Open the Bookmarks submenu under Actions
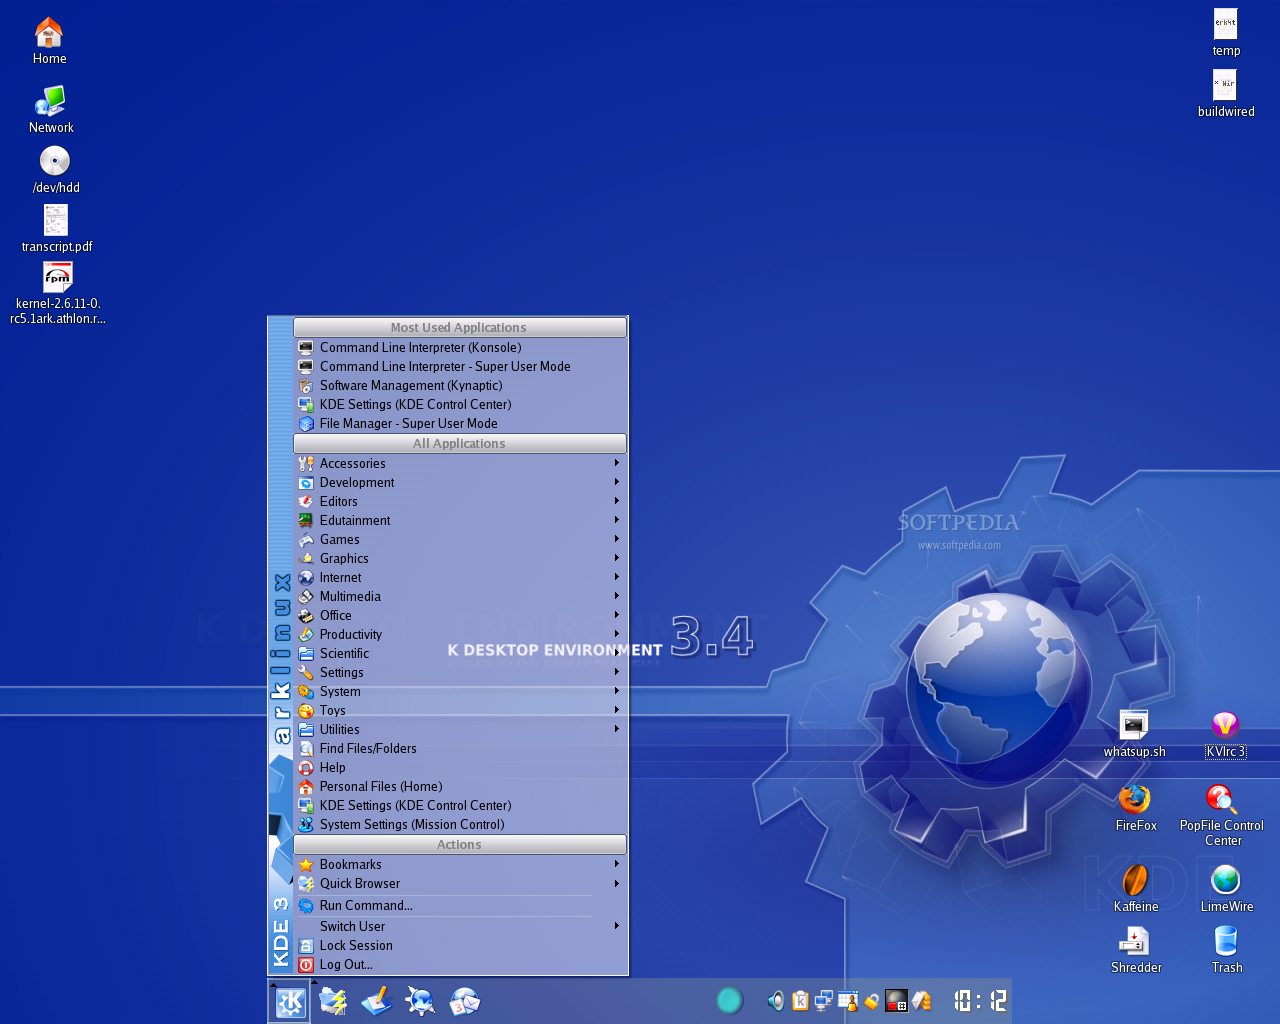The width and height of the screenshot is (1280, 1024). pos(350,864)
